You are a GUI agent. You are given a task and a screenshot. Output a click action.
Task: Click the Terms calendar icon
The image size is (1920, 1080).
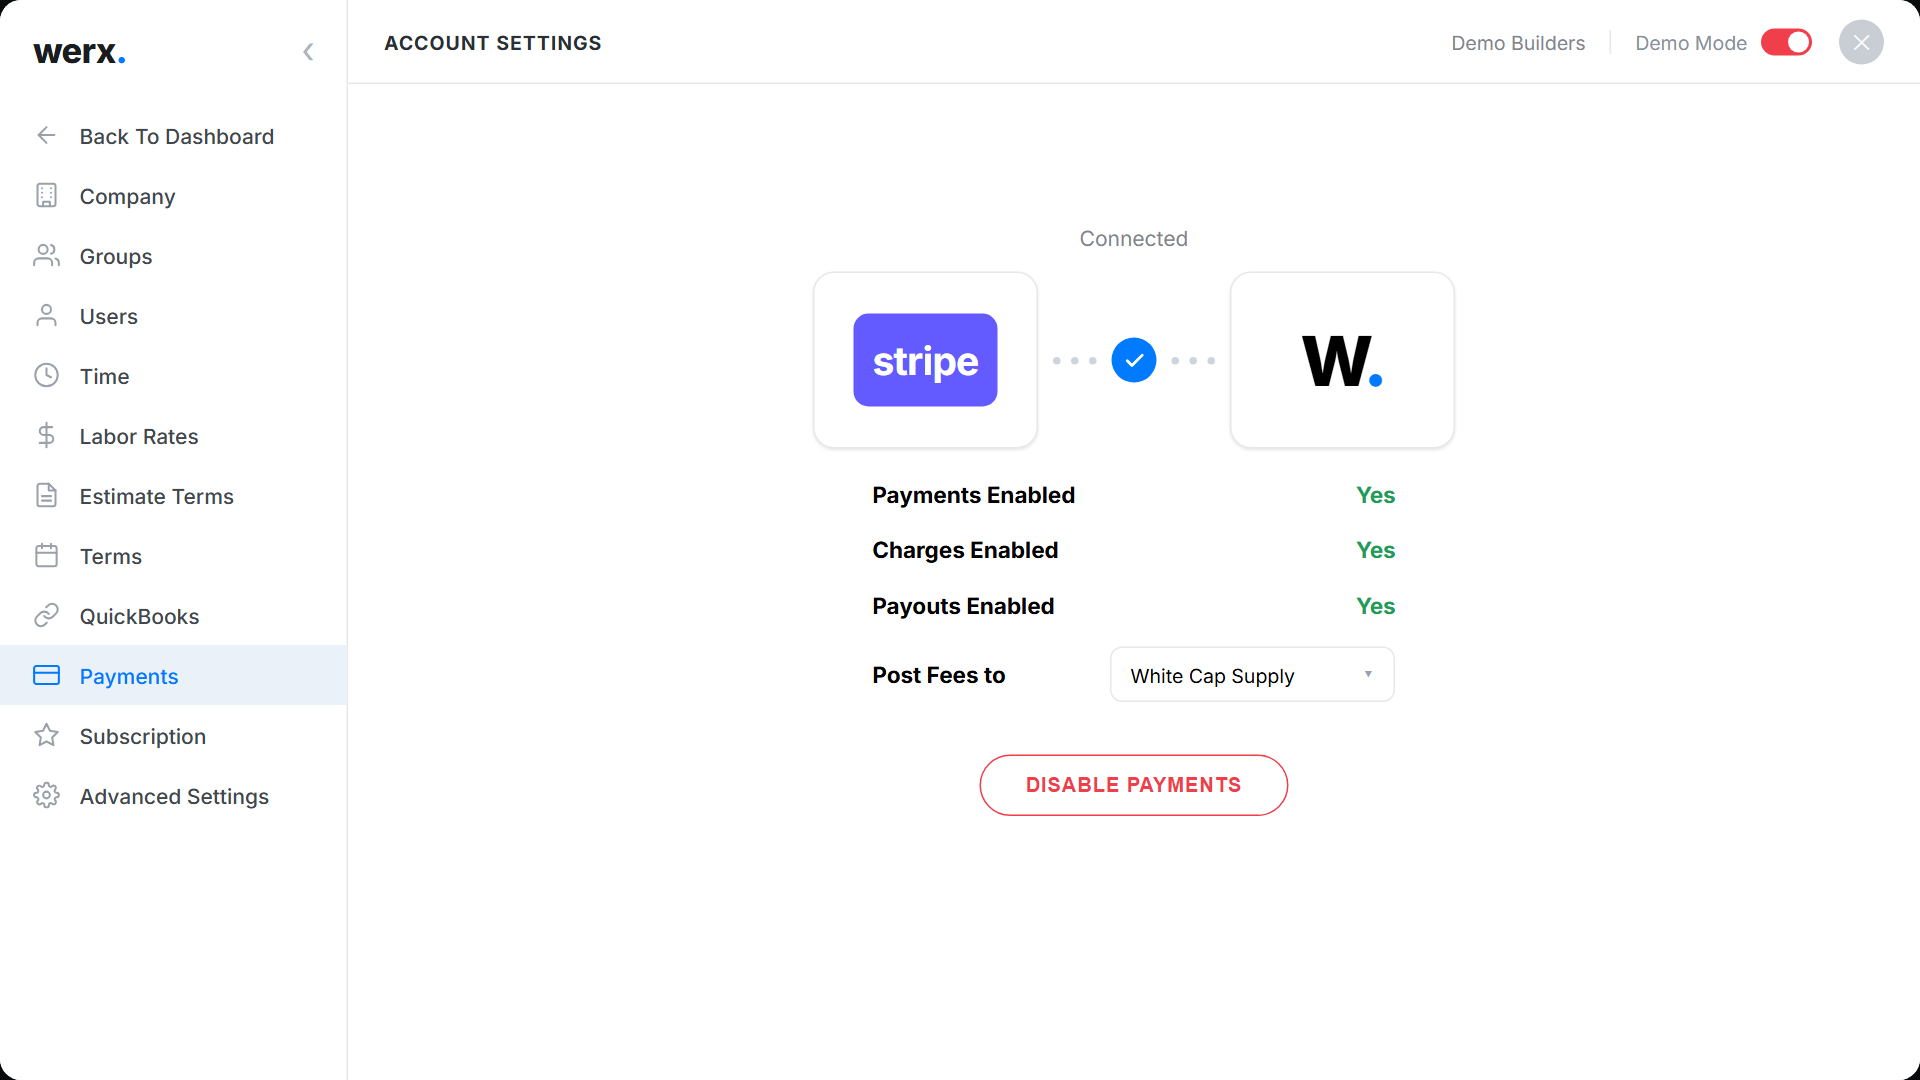pyautogui.click(x=46, y=555)
